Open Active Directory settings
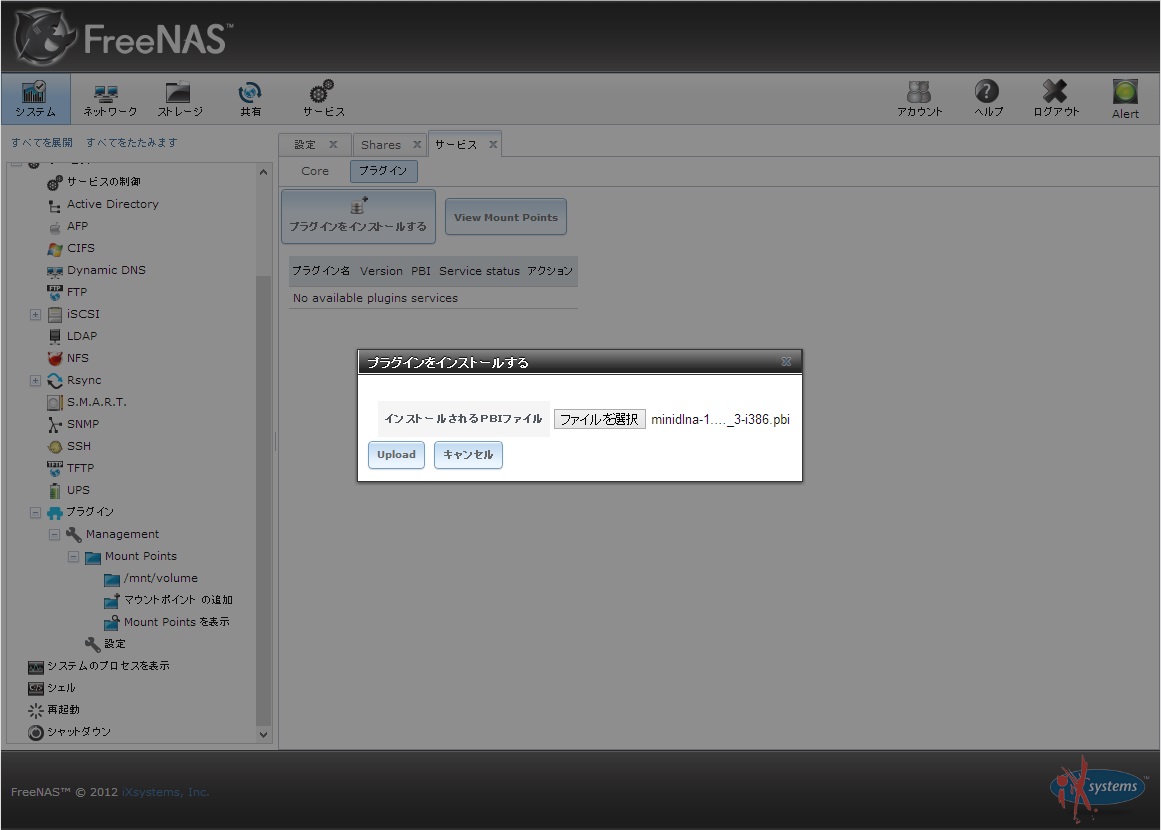 tap(113, 204)
